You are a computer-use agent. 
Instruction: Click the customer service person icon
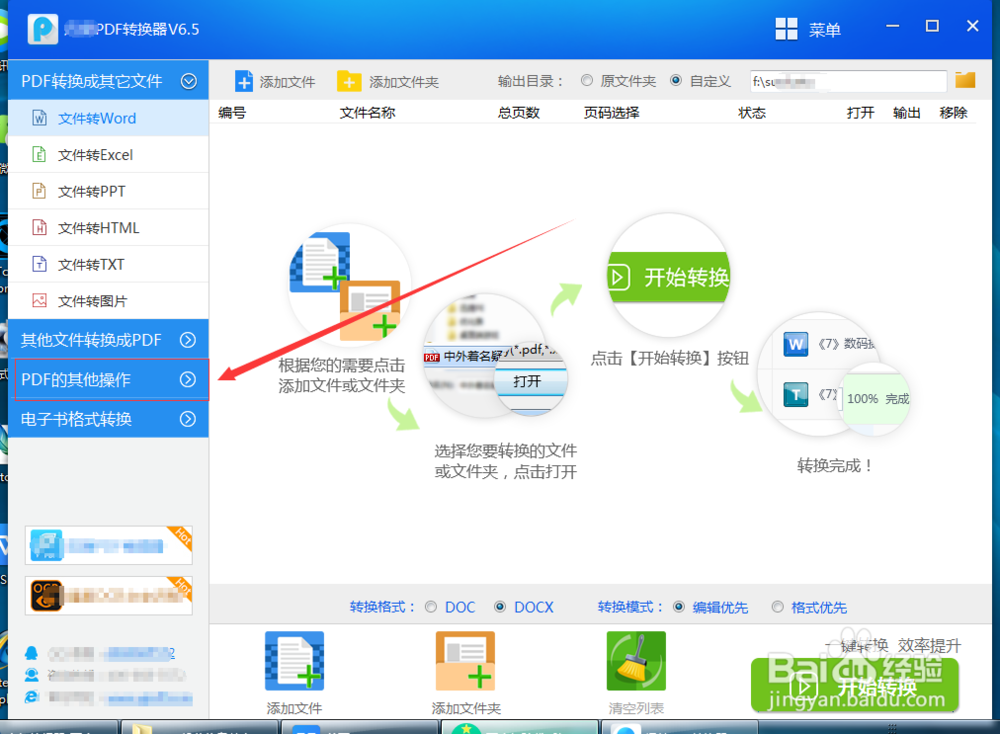[x=31, y=675]
